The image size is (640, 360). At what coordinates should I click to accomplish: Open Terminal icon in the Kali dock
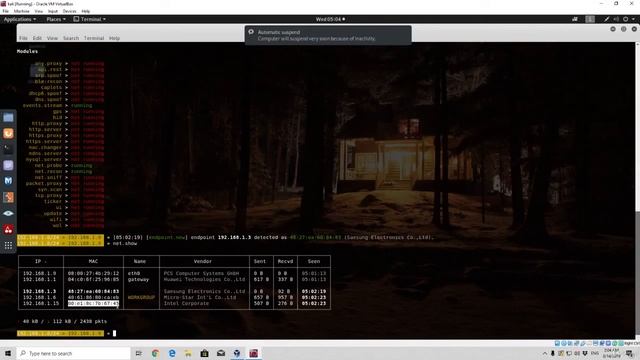click(8, 149)
